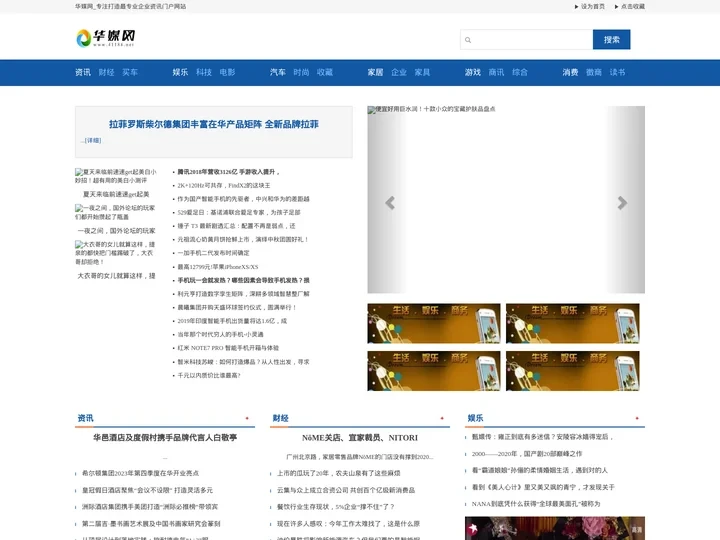This screenshot has width=720, height=540.
Task: Open article 锤子T3最新剧透汇总
Action: point(236,226)
